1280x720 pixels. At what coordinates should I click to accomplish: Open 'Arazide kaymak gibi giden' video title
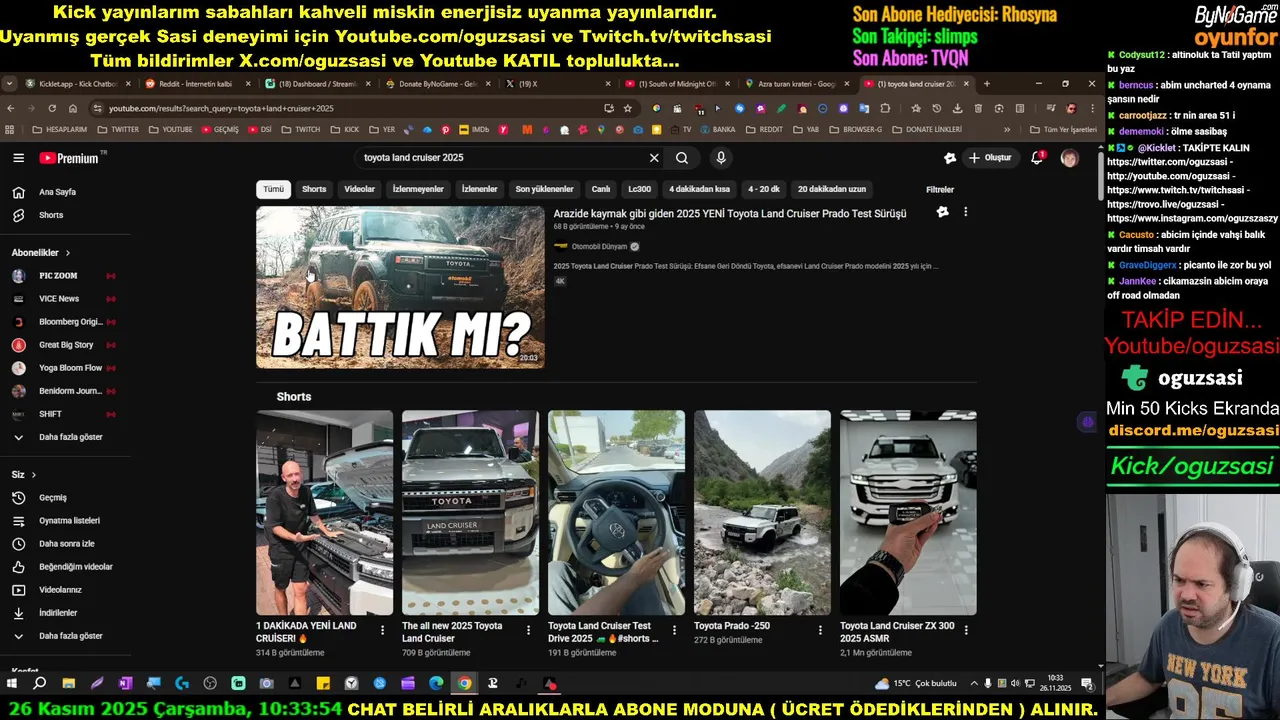coord(730,213)
